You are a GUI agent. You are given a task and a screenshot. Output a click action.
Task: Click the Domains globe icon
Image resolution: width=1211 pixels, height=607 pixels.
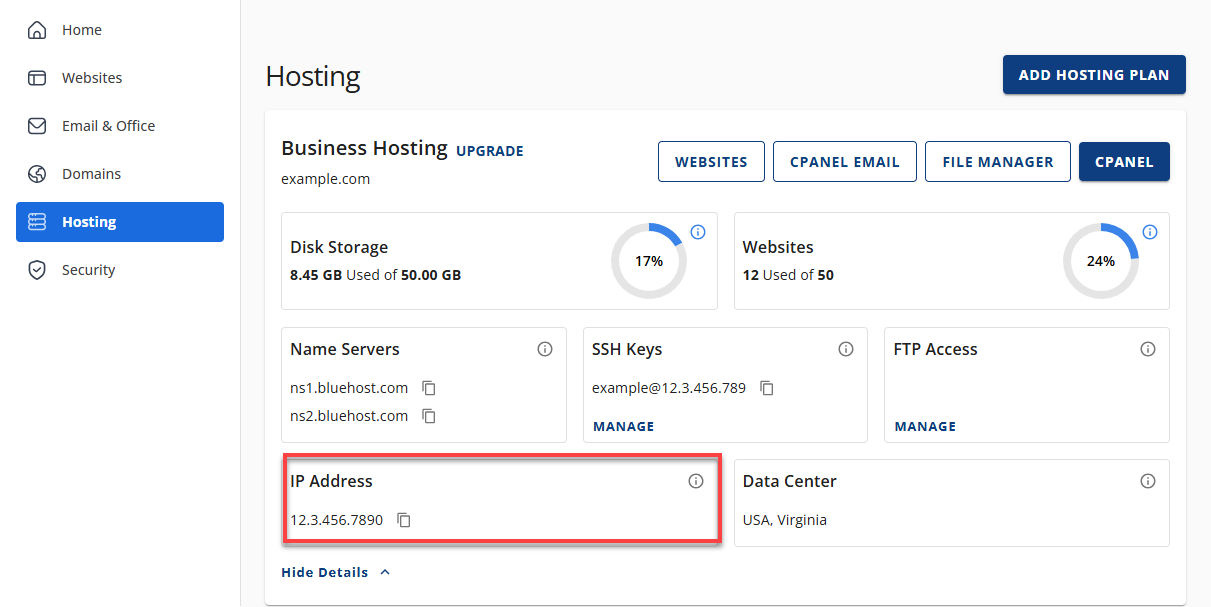tap(37, 173)
